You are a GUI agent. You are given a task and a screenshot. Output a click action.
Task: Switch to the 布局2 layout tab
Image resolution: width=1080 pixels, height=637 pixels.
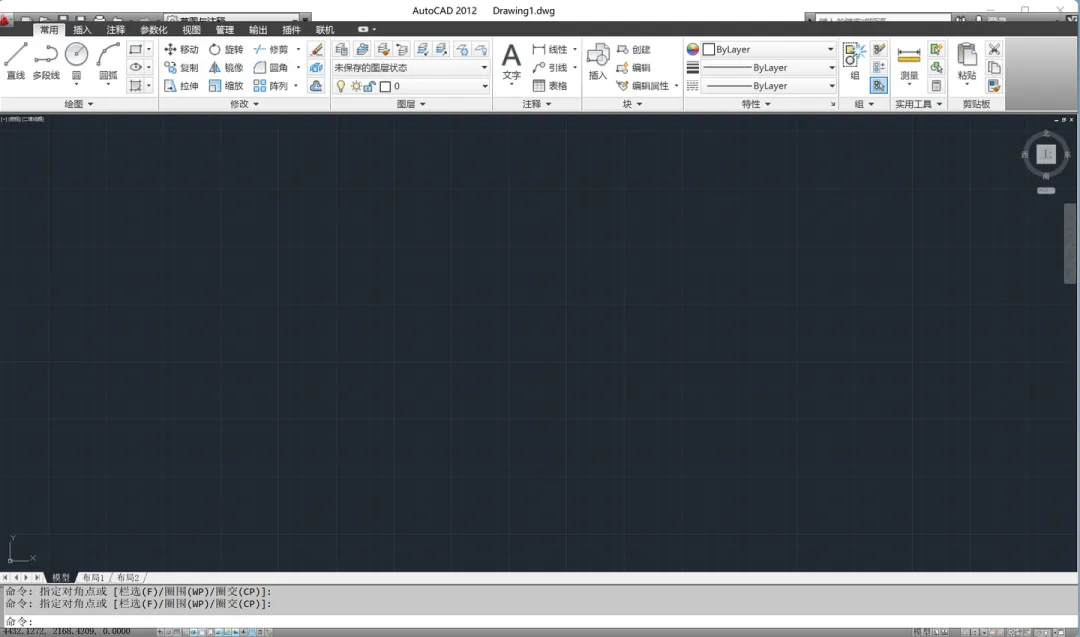(x=127, y=578)
